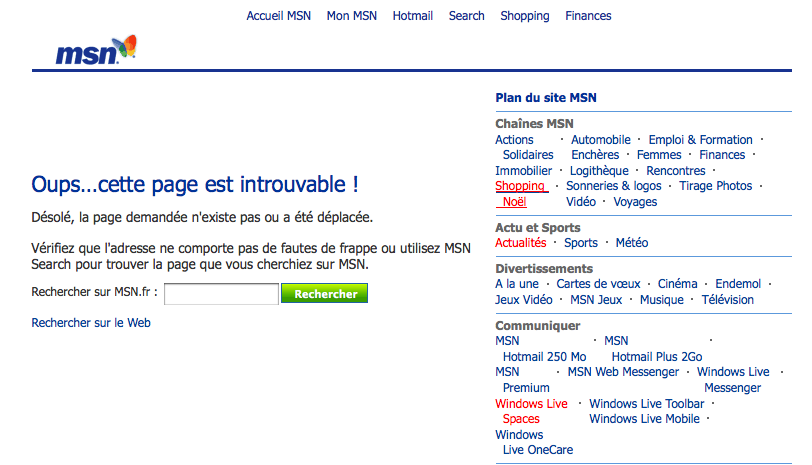
Task: Open Accueil MSN in top navigation
Action: [x=279, y=16]
